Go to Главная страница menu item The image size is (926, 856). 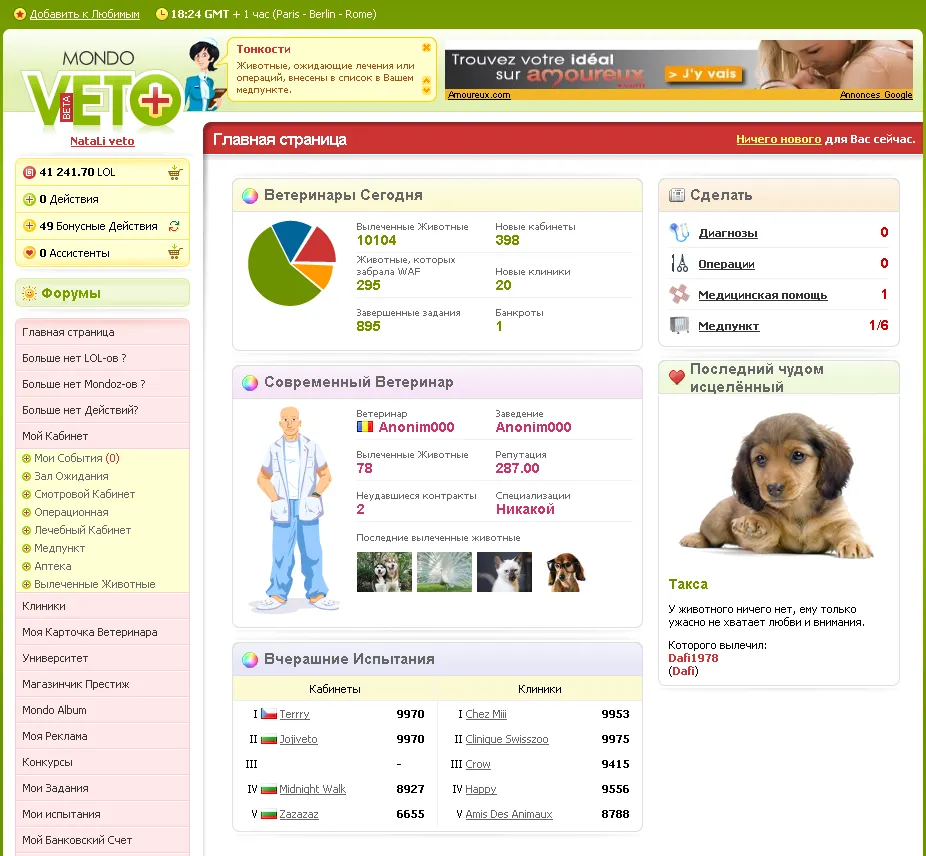point(102,332)
